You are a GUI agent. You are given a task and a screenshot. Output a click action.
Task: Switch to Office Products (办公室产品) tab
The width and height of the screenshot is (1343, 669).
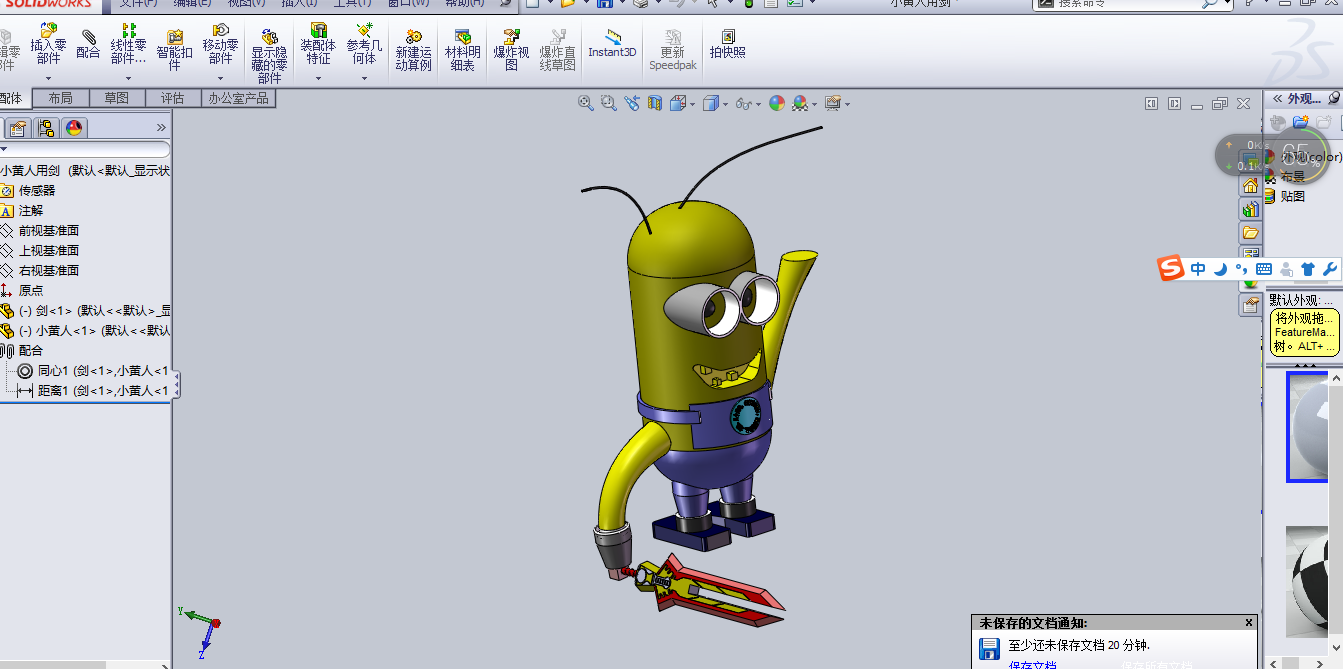coord(238,98)
